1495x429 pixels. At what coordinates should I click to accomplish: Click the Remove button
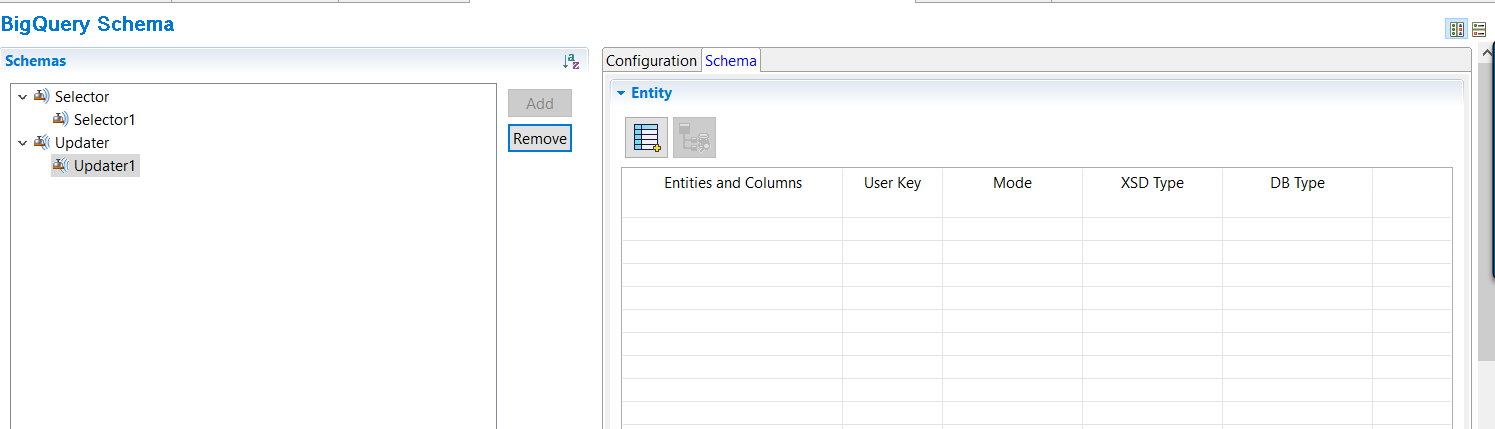click(x=540, y=138)
